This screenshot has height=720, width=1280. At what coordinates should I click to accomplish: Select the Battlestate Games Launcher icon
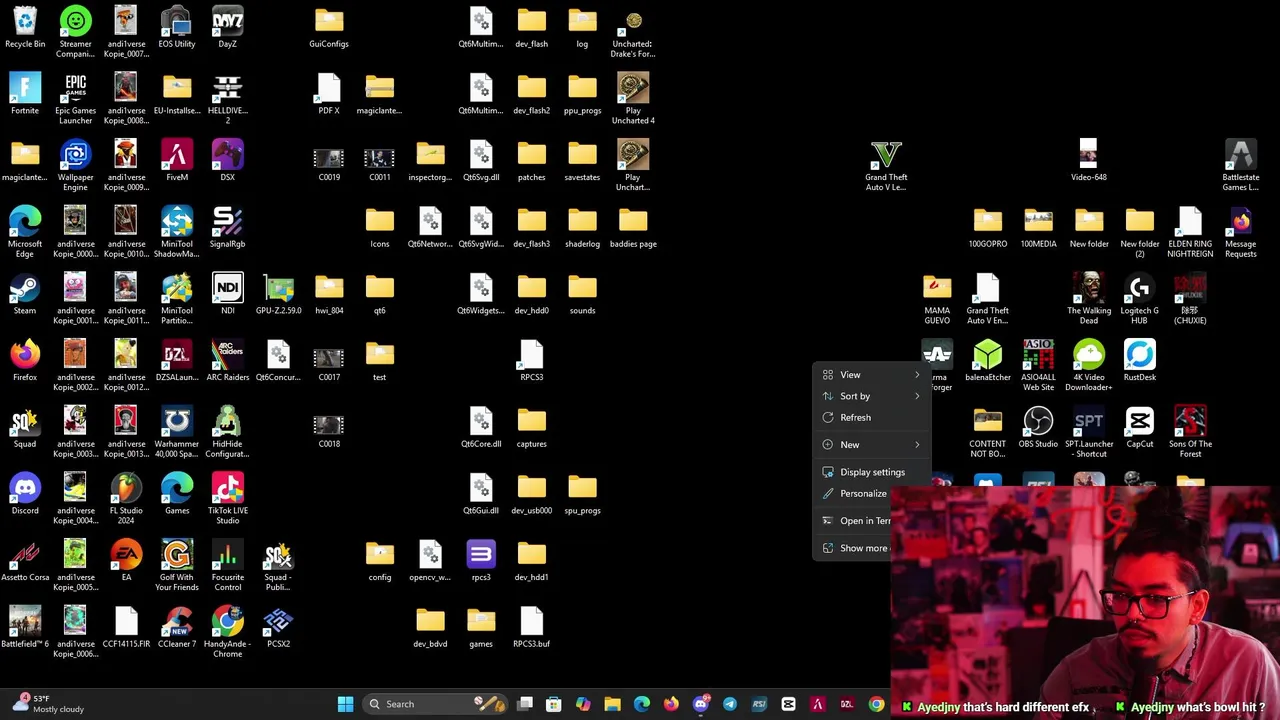click(x=1240, y=166)
